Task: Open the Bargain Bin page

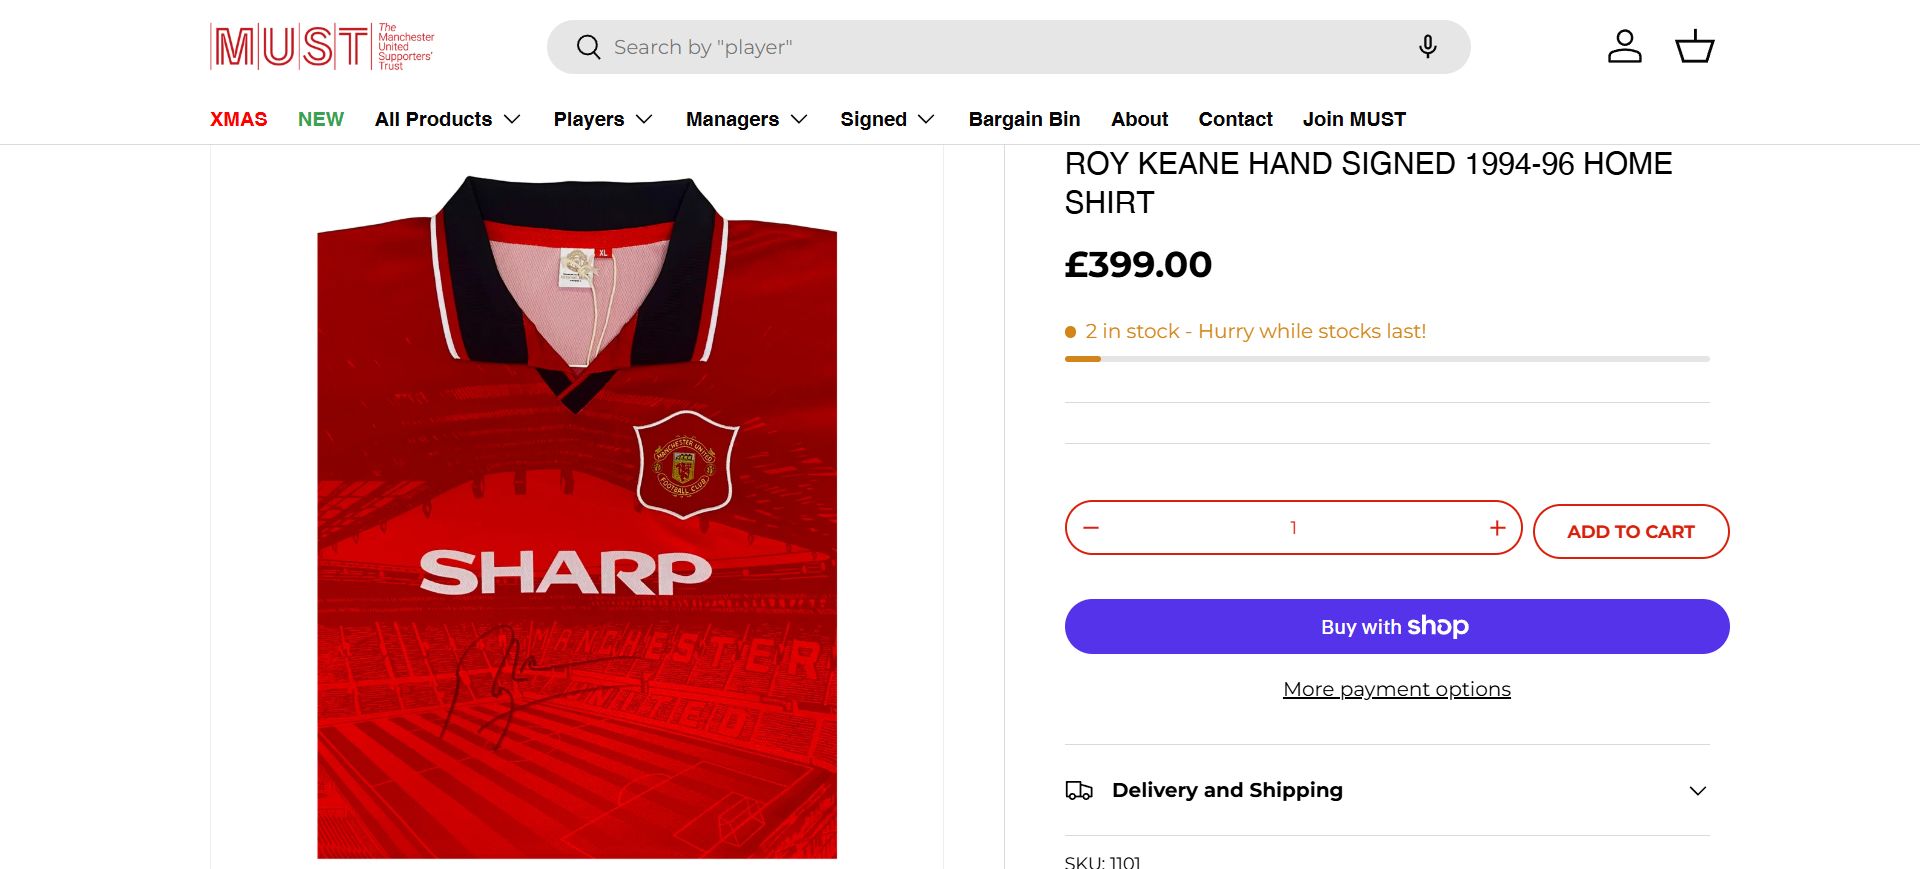Action: pos(1024,119)
